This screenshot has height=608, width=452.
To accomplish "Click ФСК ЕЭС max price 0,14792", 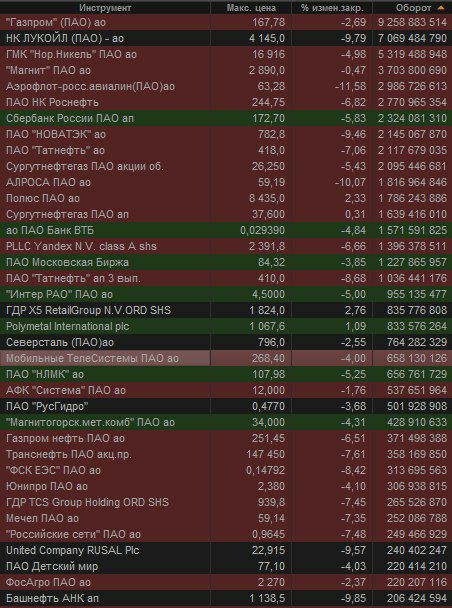I will (266, 470).
